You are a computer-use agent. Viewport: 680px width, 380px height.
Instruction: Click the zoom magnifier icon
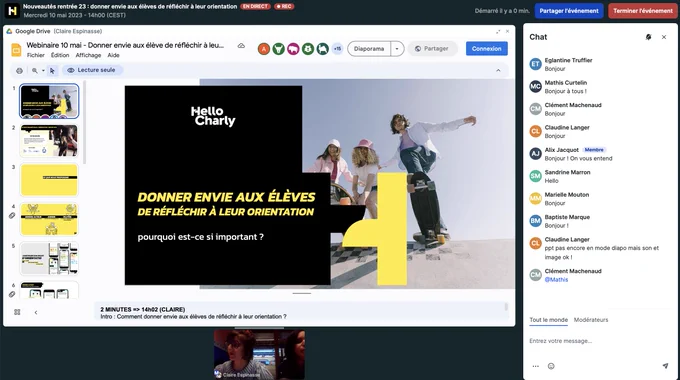coord(35,70)
